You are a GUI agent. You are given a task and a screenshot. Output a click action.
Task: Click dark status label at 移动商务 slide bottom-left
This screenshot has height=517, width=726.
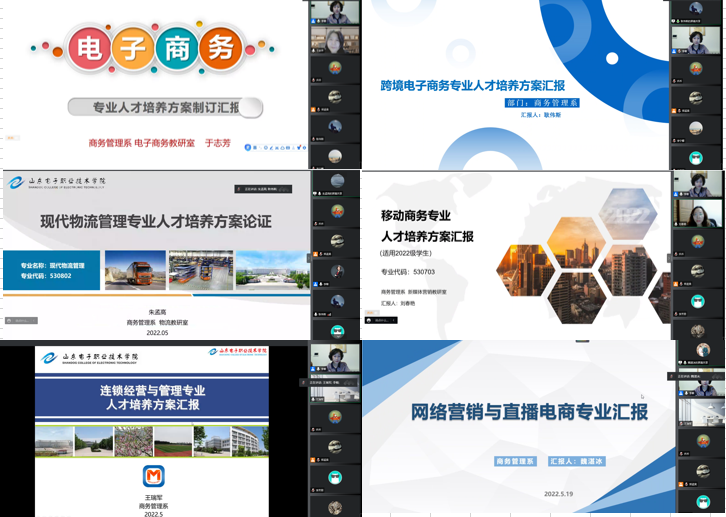[x=383, y=320]
